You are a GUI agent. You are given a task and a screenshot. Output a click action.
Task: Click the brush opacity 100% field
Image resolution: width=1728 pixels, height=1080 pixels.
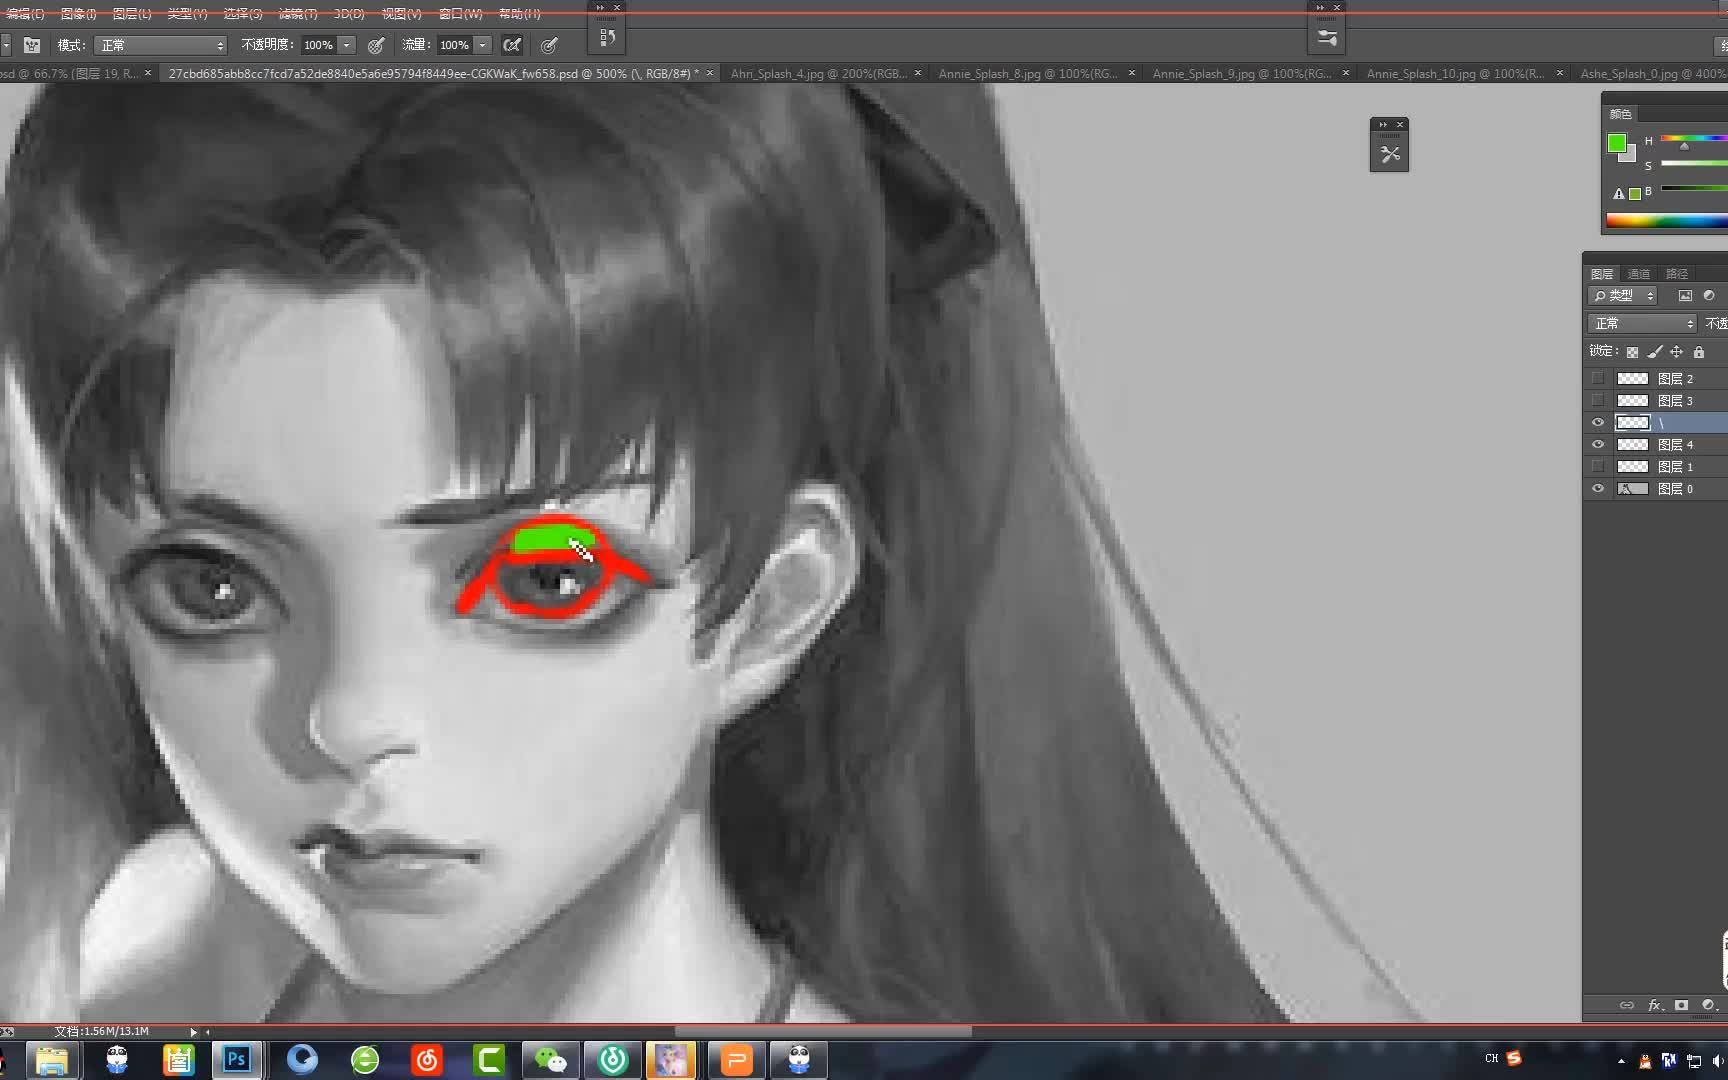319,45
